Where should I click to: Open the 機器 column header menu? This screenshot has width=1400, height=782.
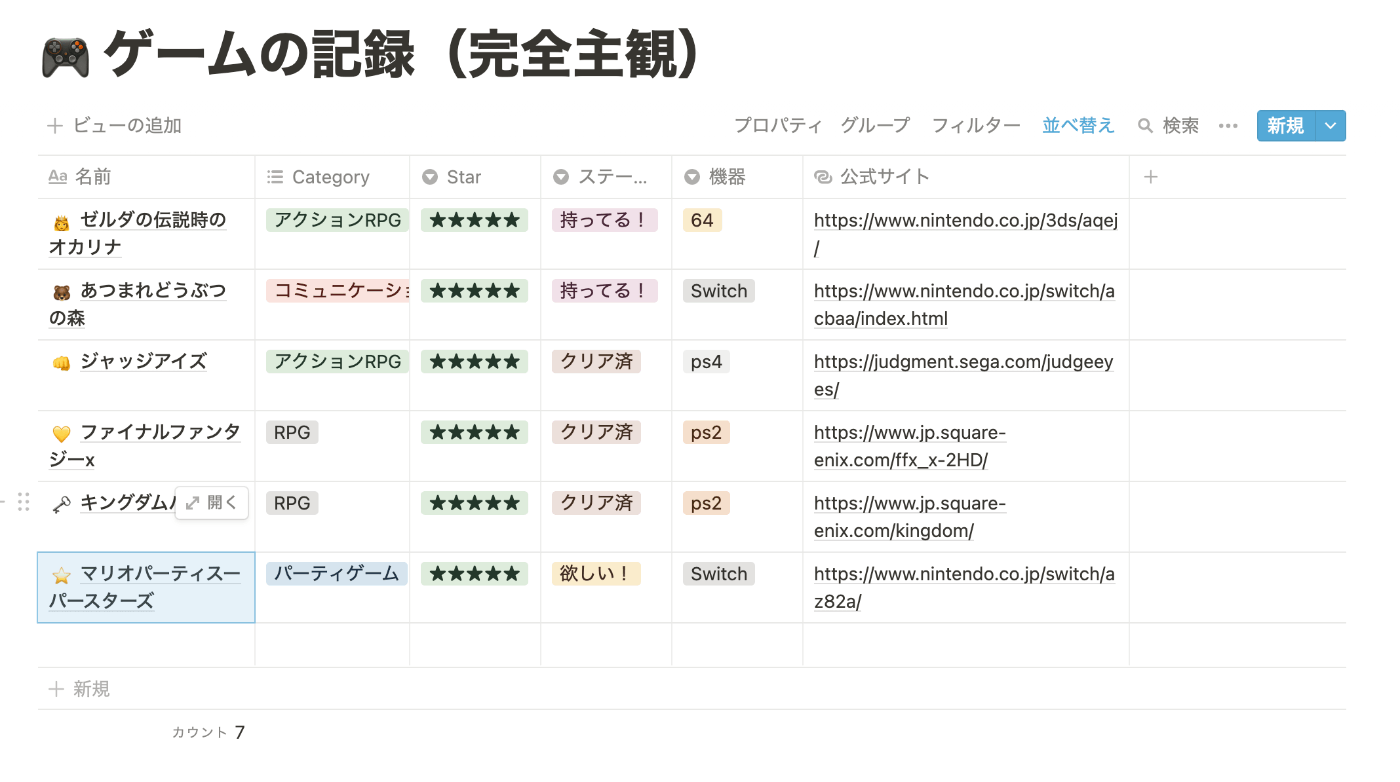[x=737, y=177]
